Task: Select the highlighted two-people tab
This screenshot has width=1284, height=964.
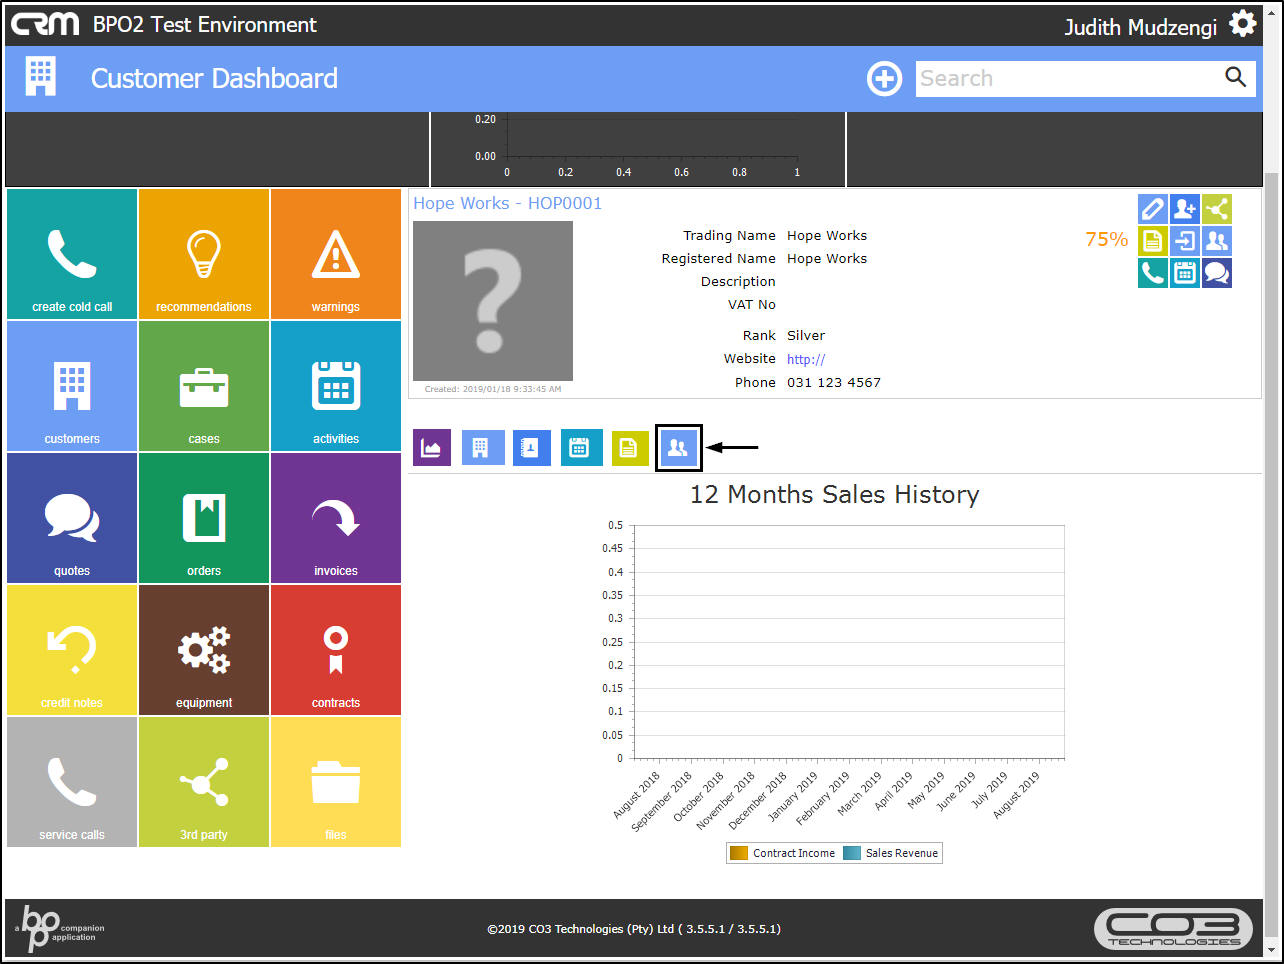Action: [679, 448]
